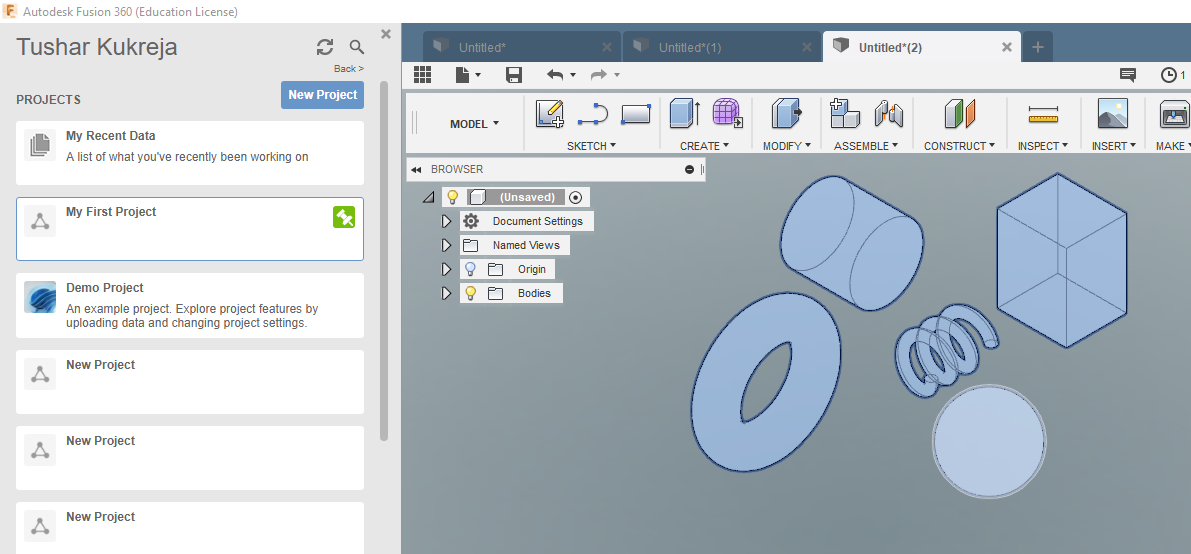Screen dimensions: 1191x554
Task: Open the undo history dropdown arrow
Action: pos(573,75)
